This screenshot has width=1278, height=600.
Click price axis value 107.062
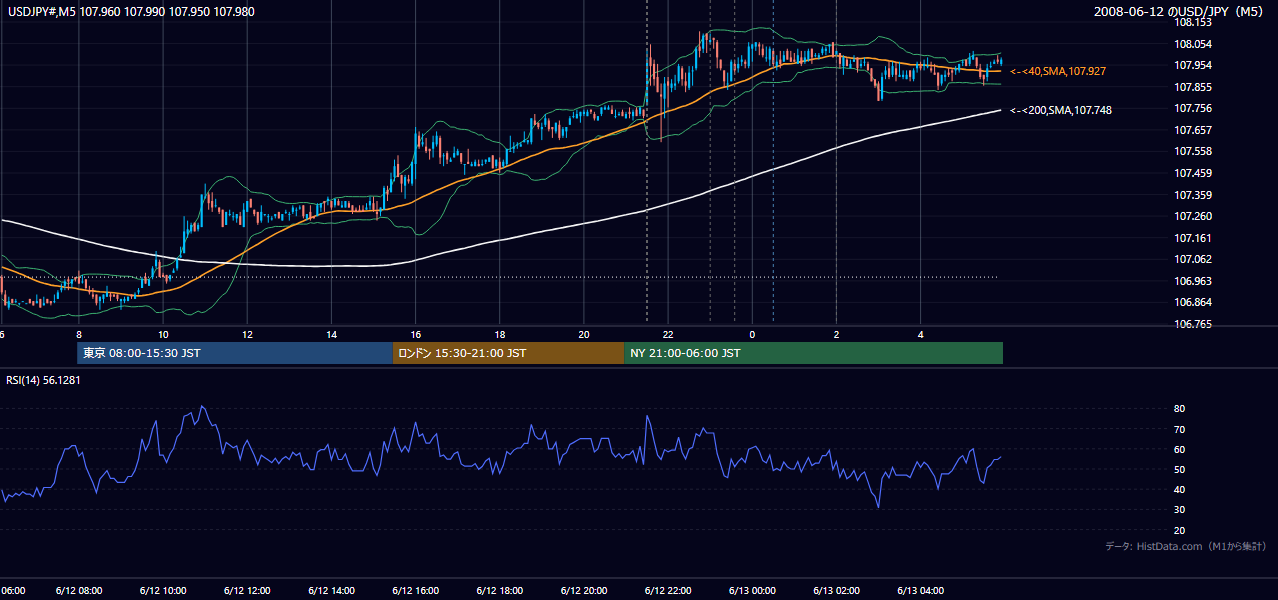pos(1193,259)
